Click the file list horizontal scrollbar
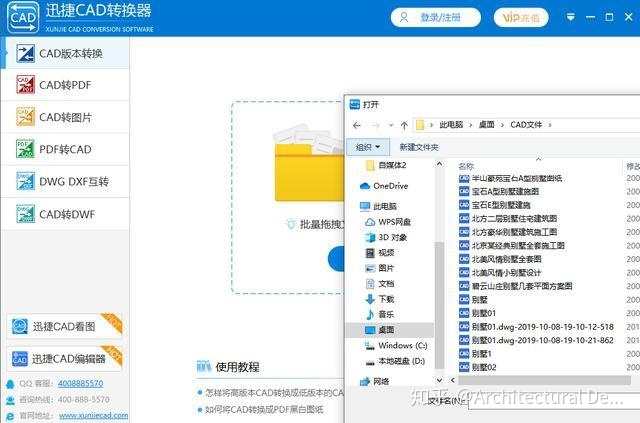 (544, 380)
